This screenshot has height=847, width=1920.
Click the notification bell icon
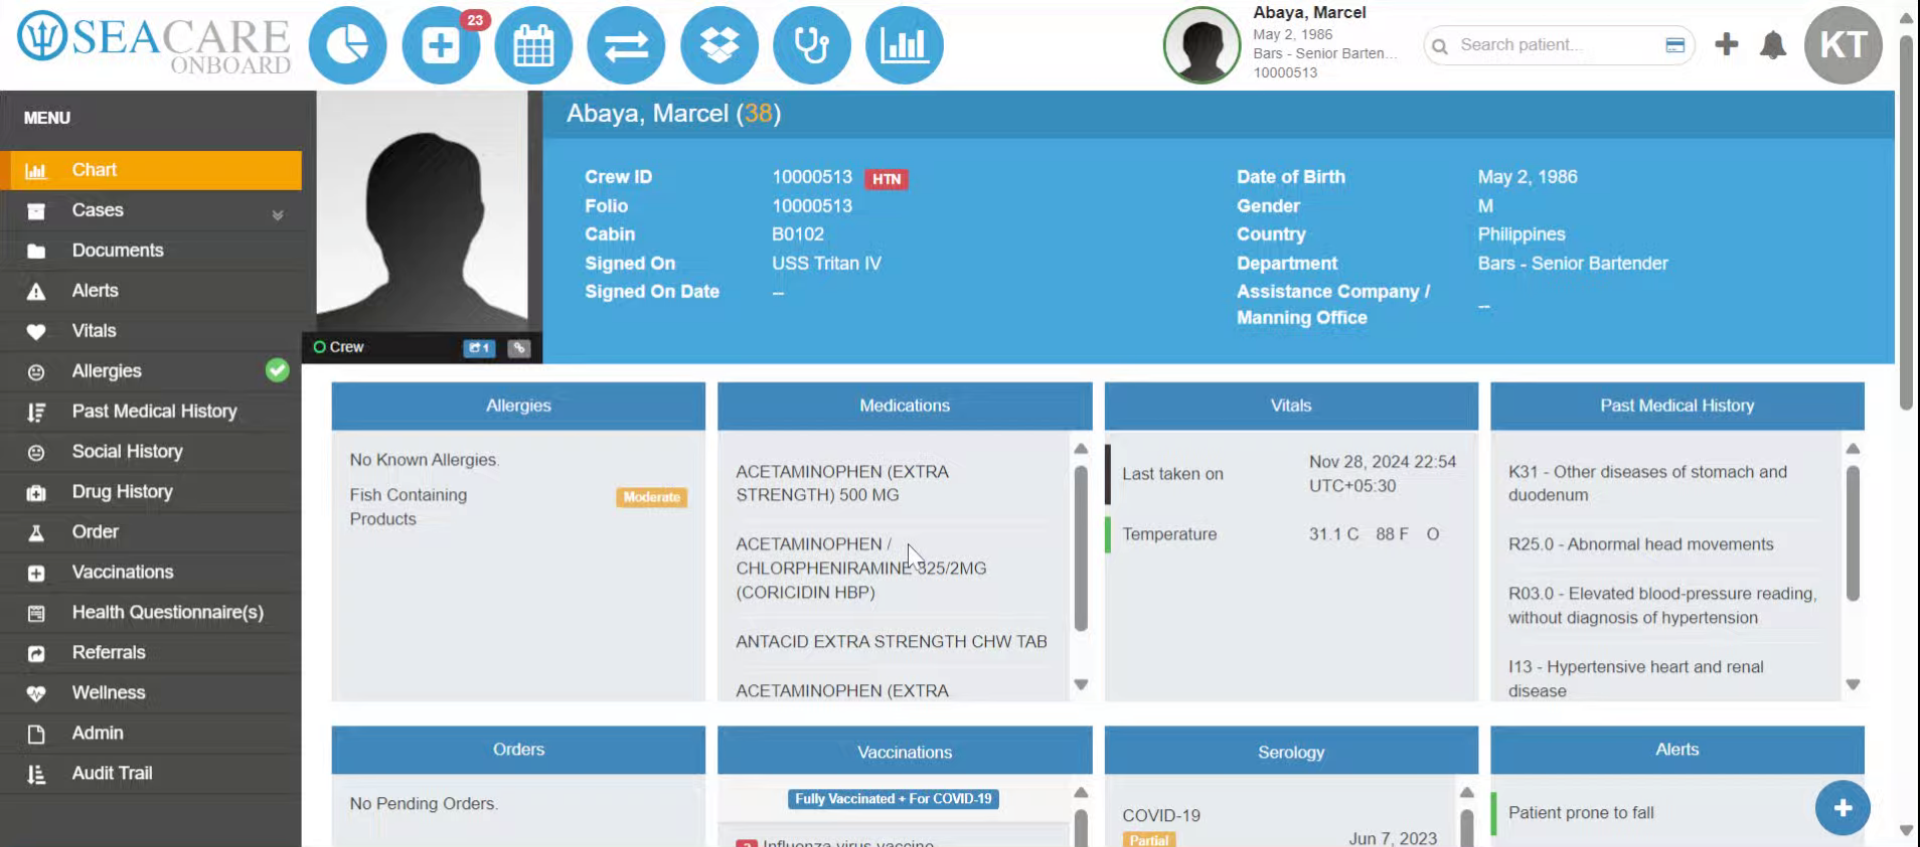(1773, 45)
